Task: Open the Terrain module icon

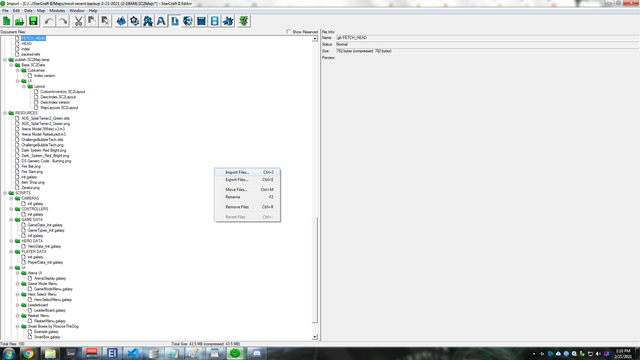Action: 121,21
